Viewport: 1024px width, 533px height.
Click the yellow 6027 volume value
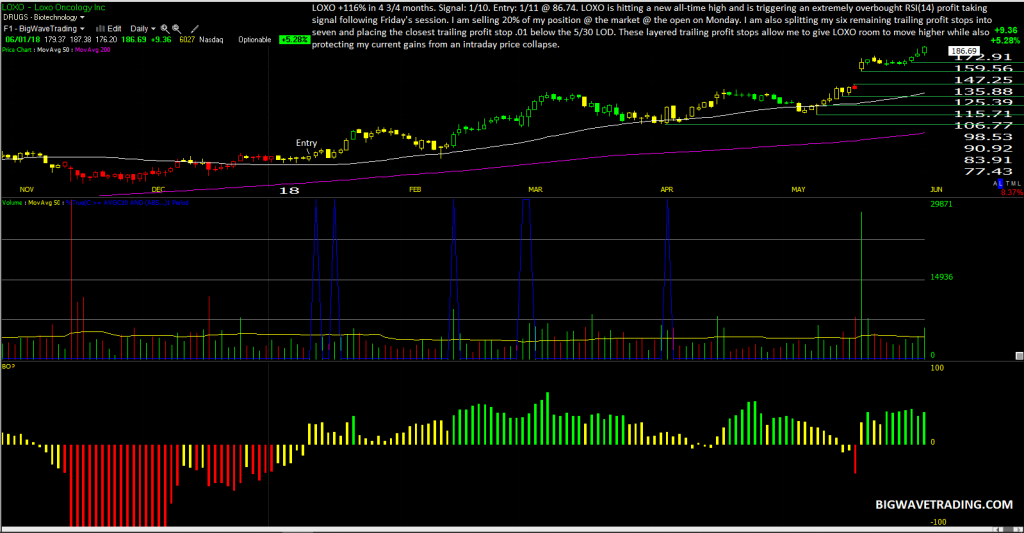(187, 39)
